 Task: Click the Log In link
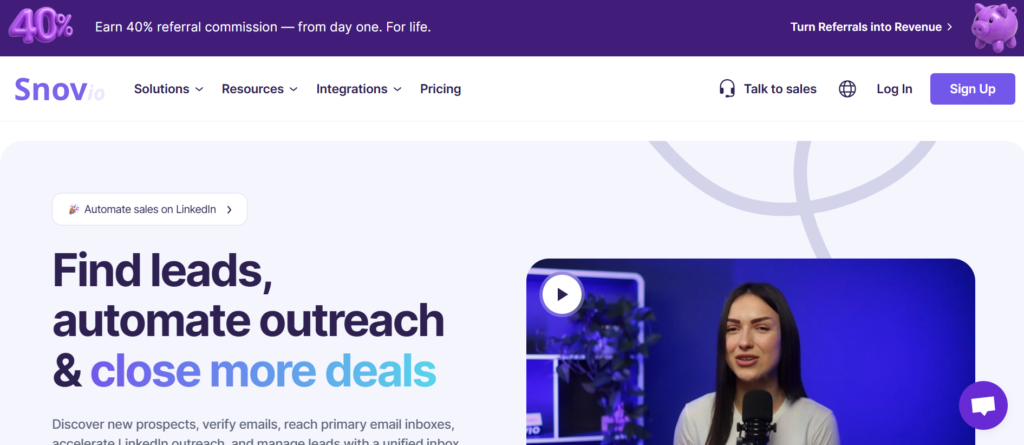click(894, 89)
